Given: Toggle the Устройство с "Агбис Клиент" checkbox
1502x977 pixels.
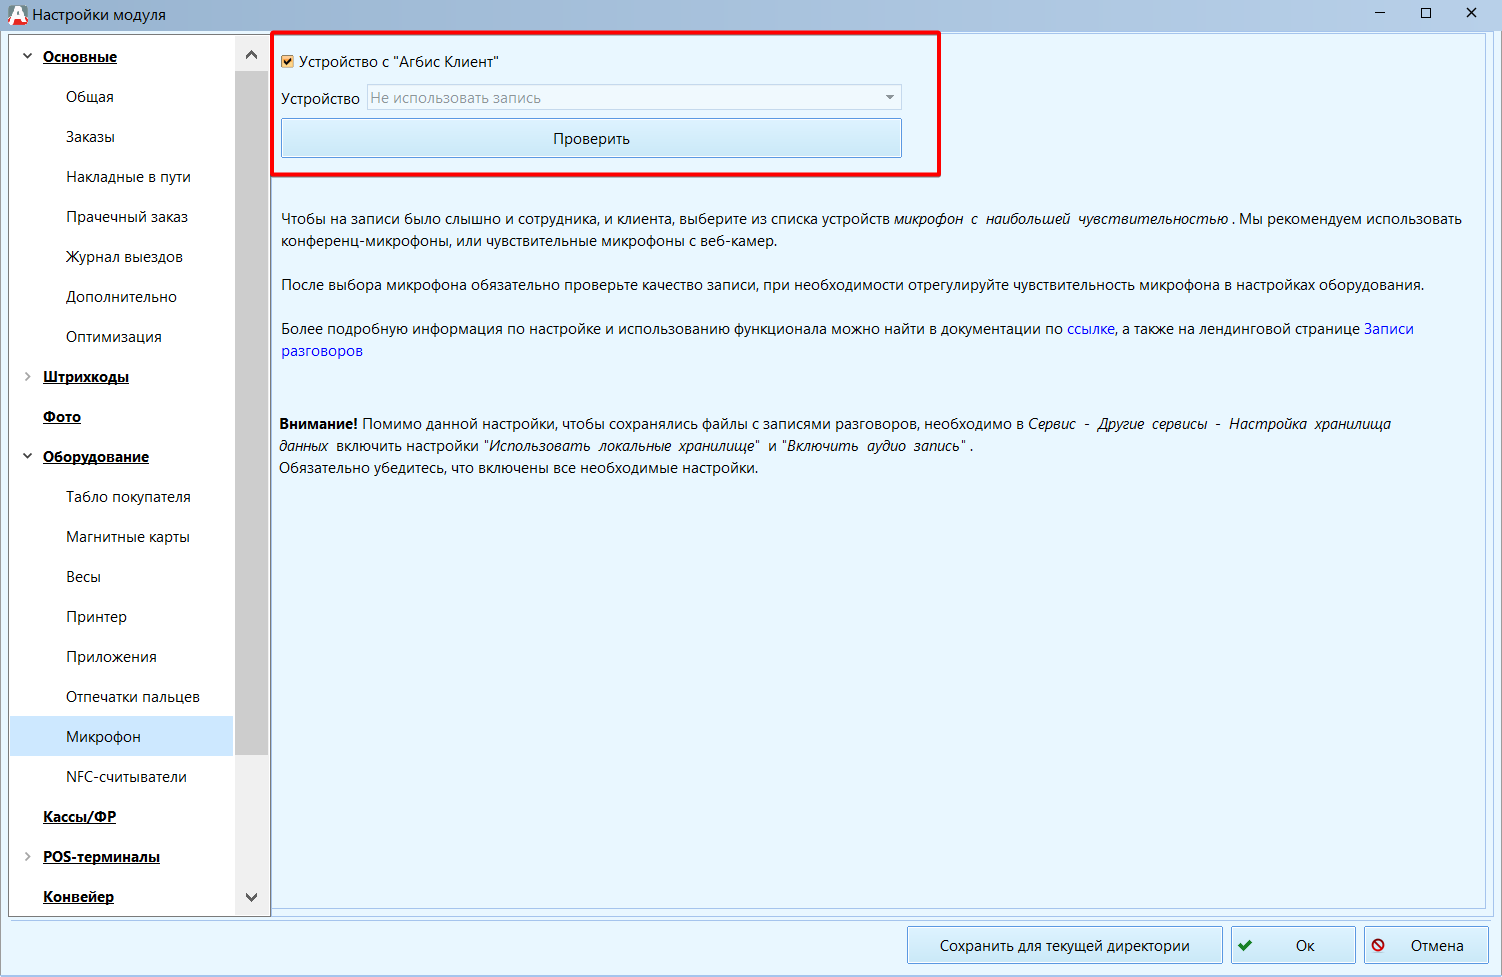Looking at the screenshot, I should [x=288, y=62].
